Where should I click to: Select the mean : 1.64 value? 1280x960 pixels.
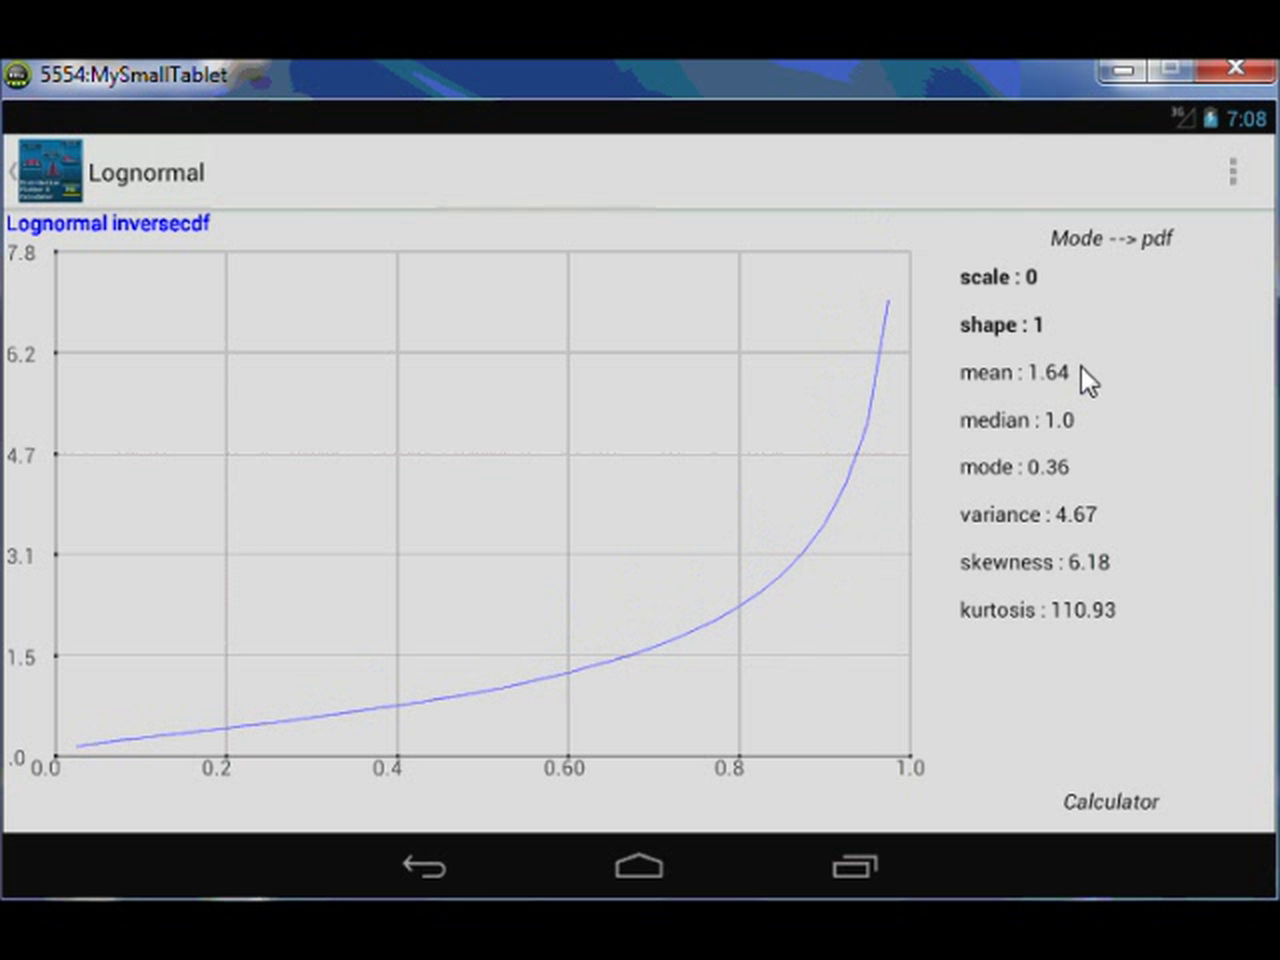click(x=1013, y=372)
